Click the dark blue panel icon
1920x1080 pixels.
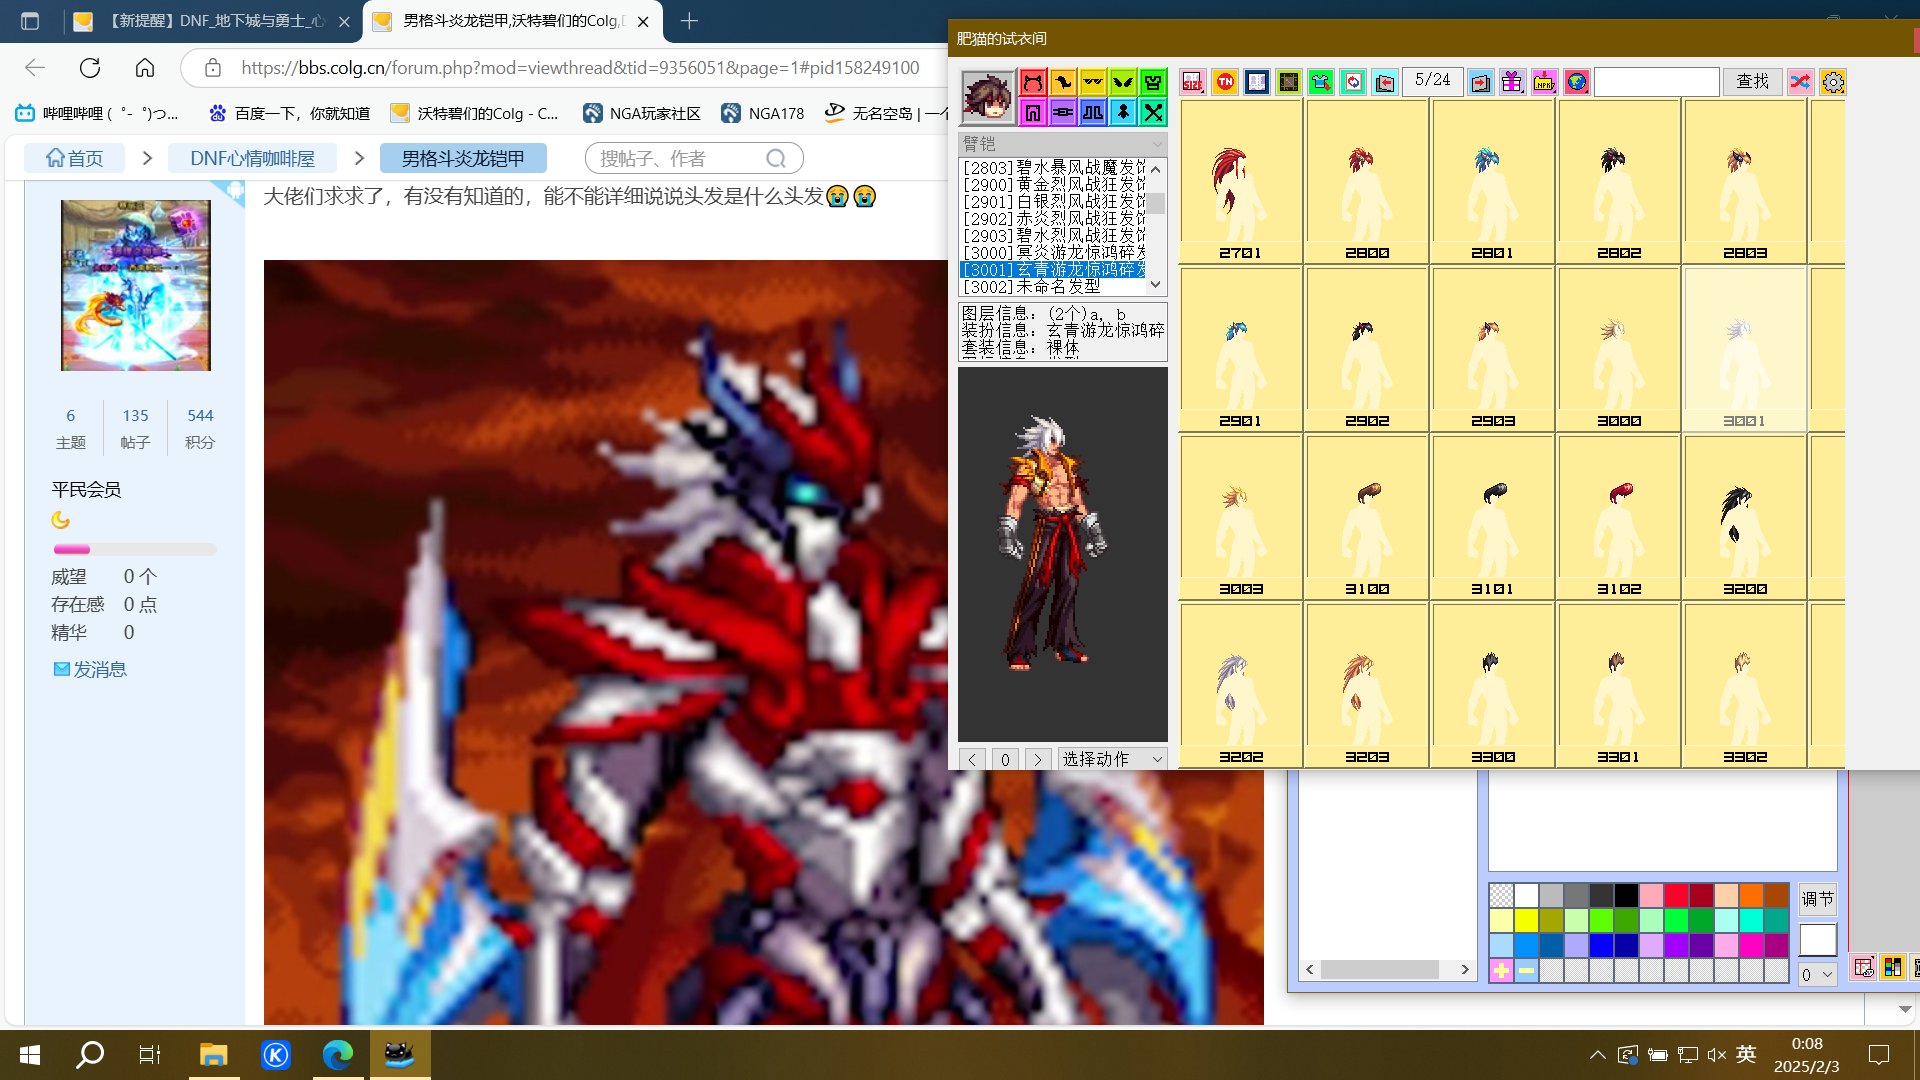(1256, 82)
